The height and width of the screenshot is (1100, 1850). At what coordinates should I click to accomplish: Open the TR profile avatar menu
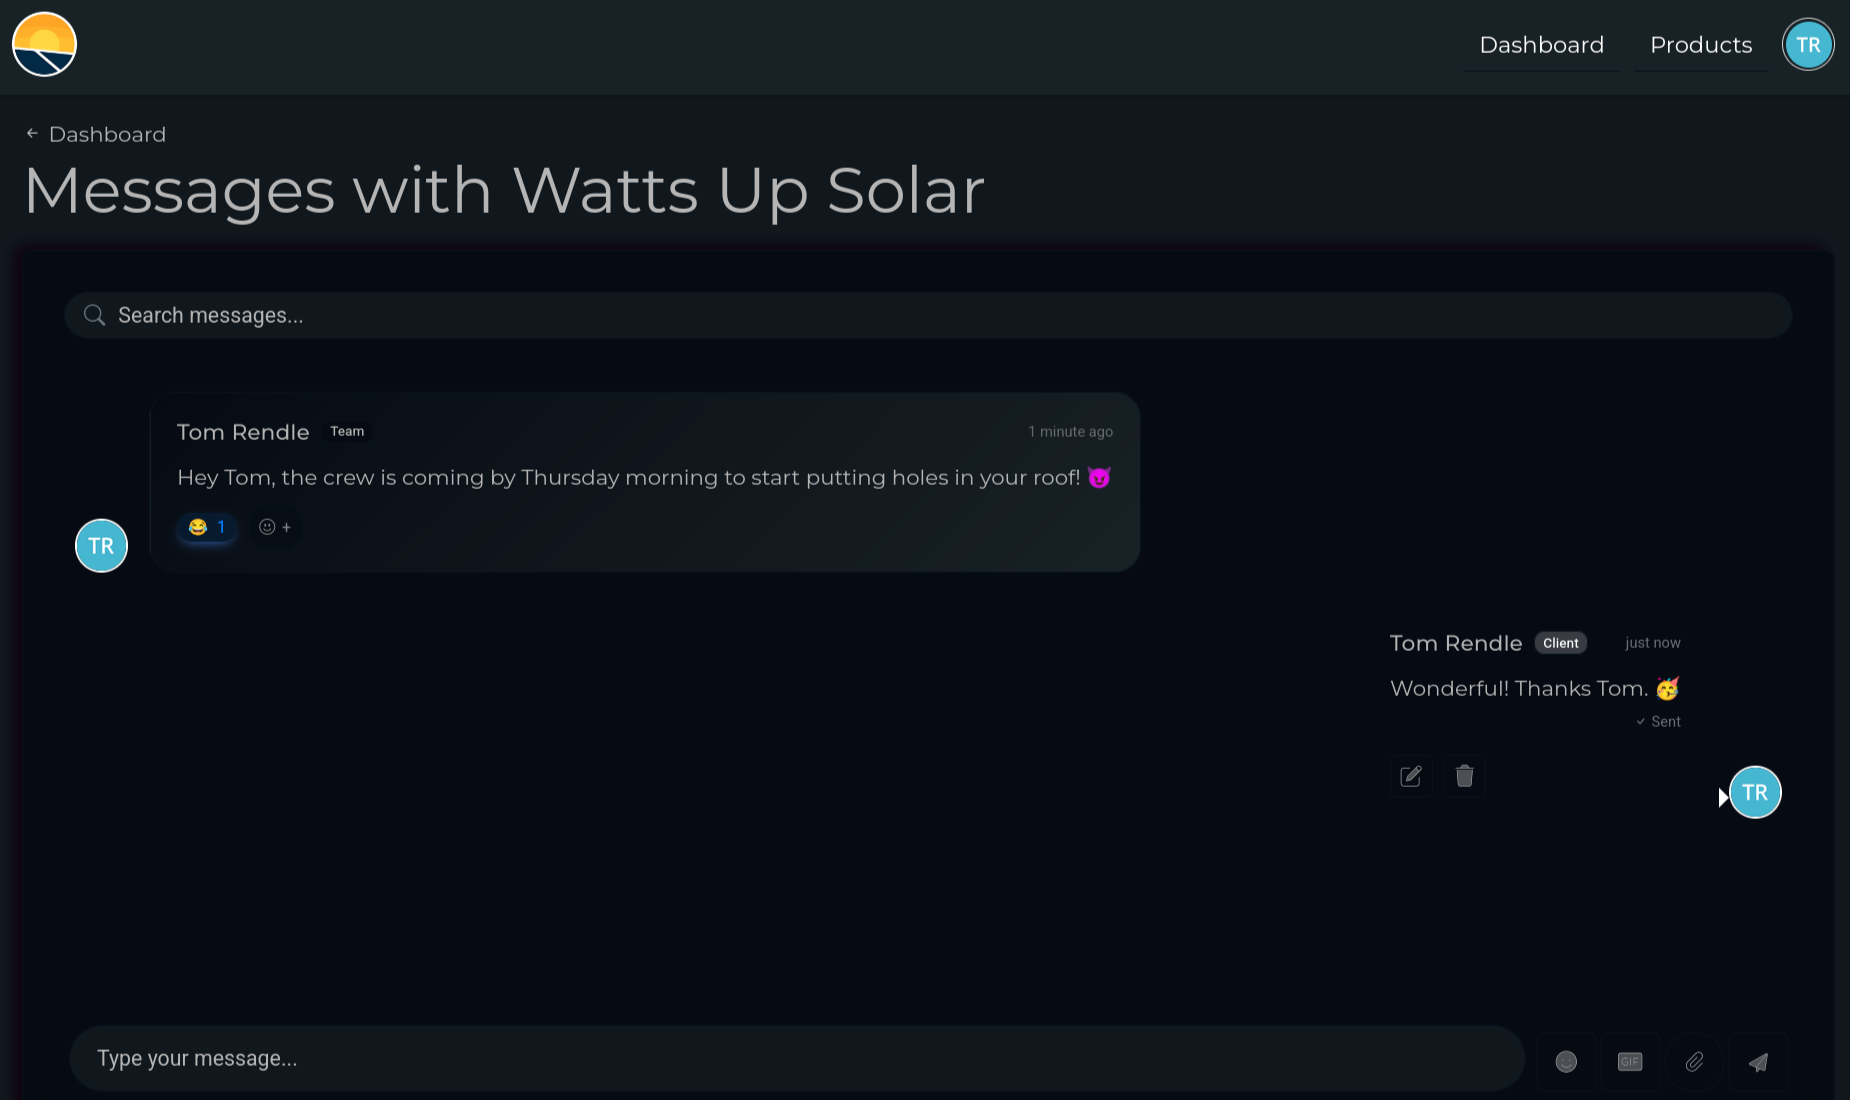click(1808, 44)
